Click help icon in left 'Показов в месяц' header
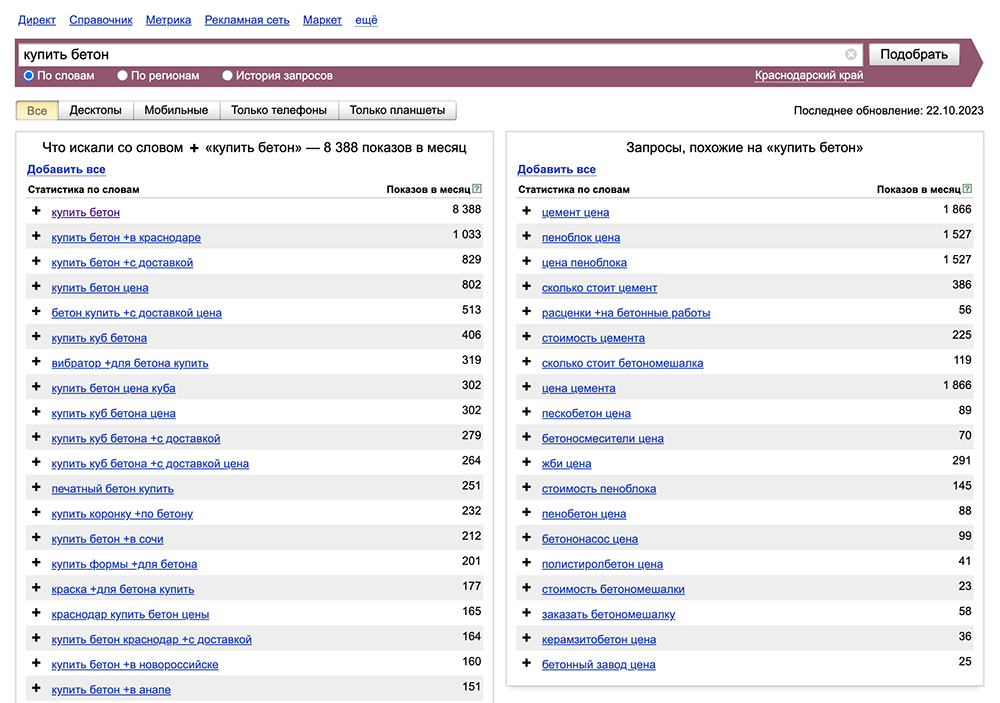The width and height of the screenshot is (1000, 703). (477, 189)
